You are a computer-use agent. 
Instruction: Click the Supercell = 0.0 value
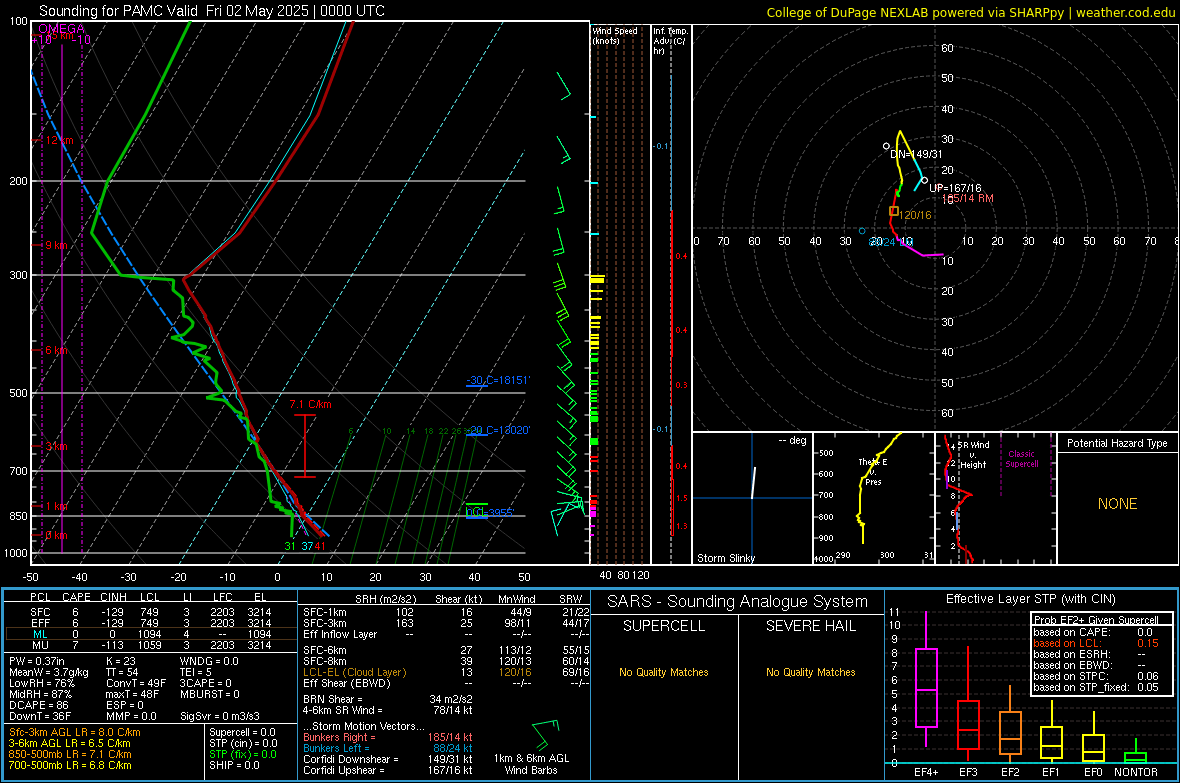pyautogui.click(x=242, y=732)
